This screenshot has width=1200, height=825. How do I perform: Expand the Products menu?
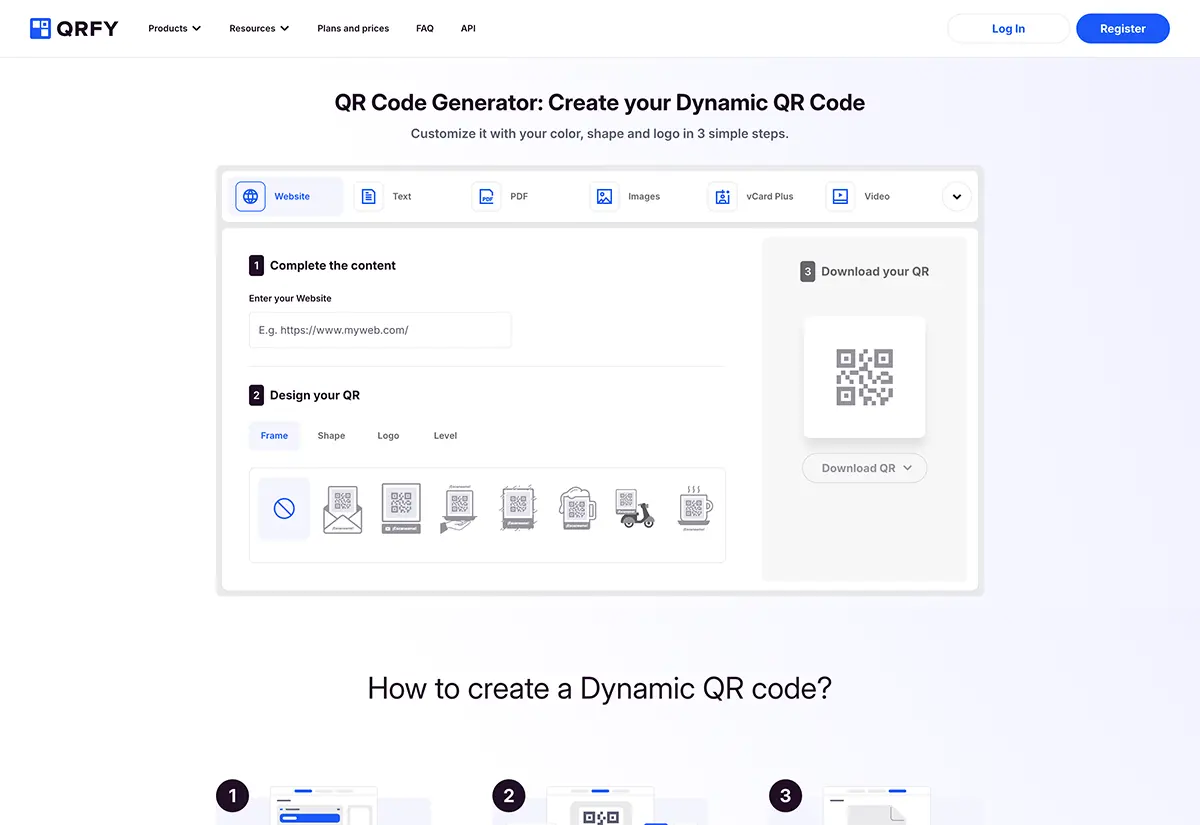174,28
